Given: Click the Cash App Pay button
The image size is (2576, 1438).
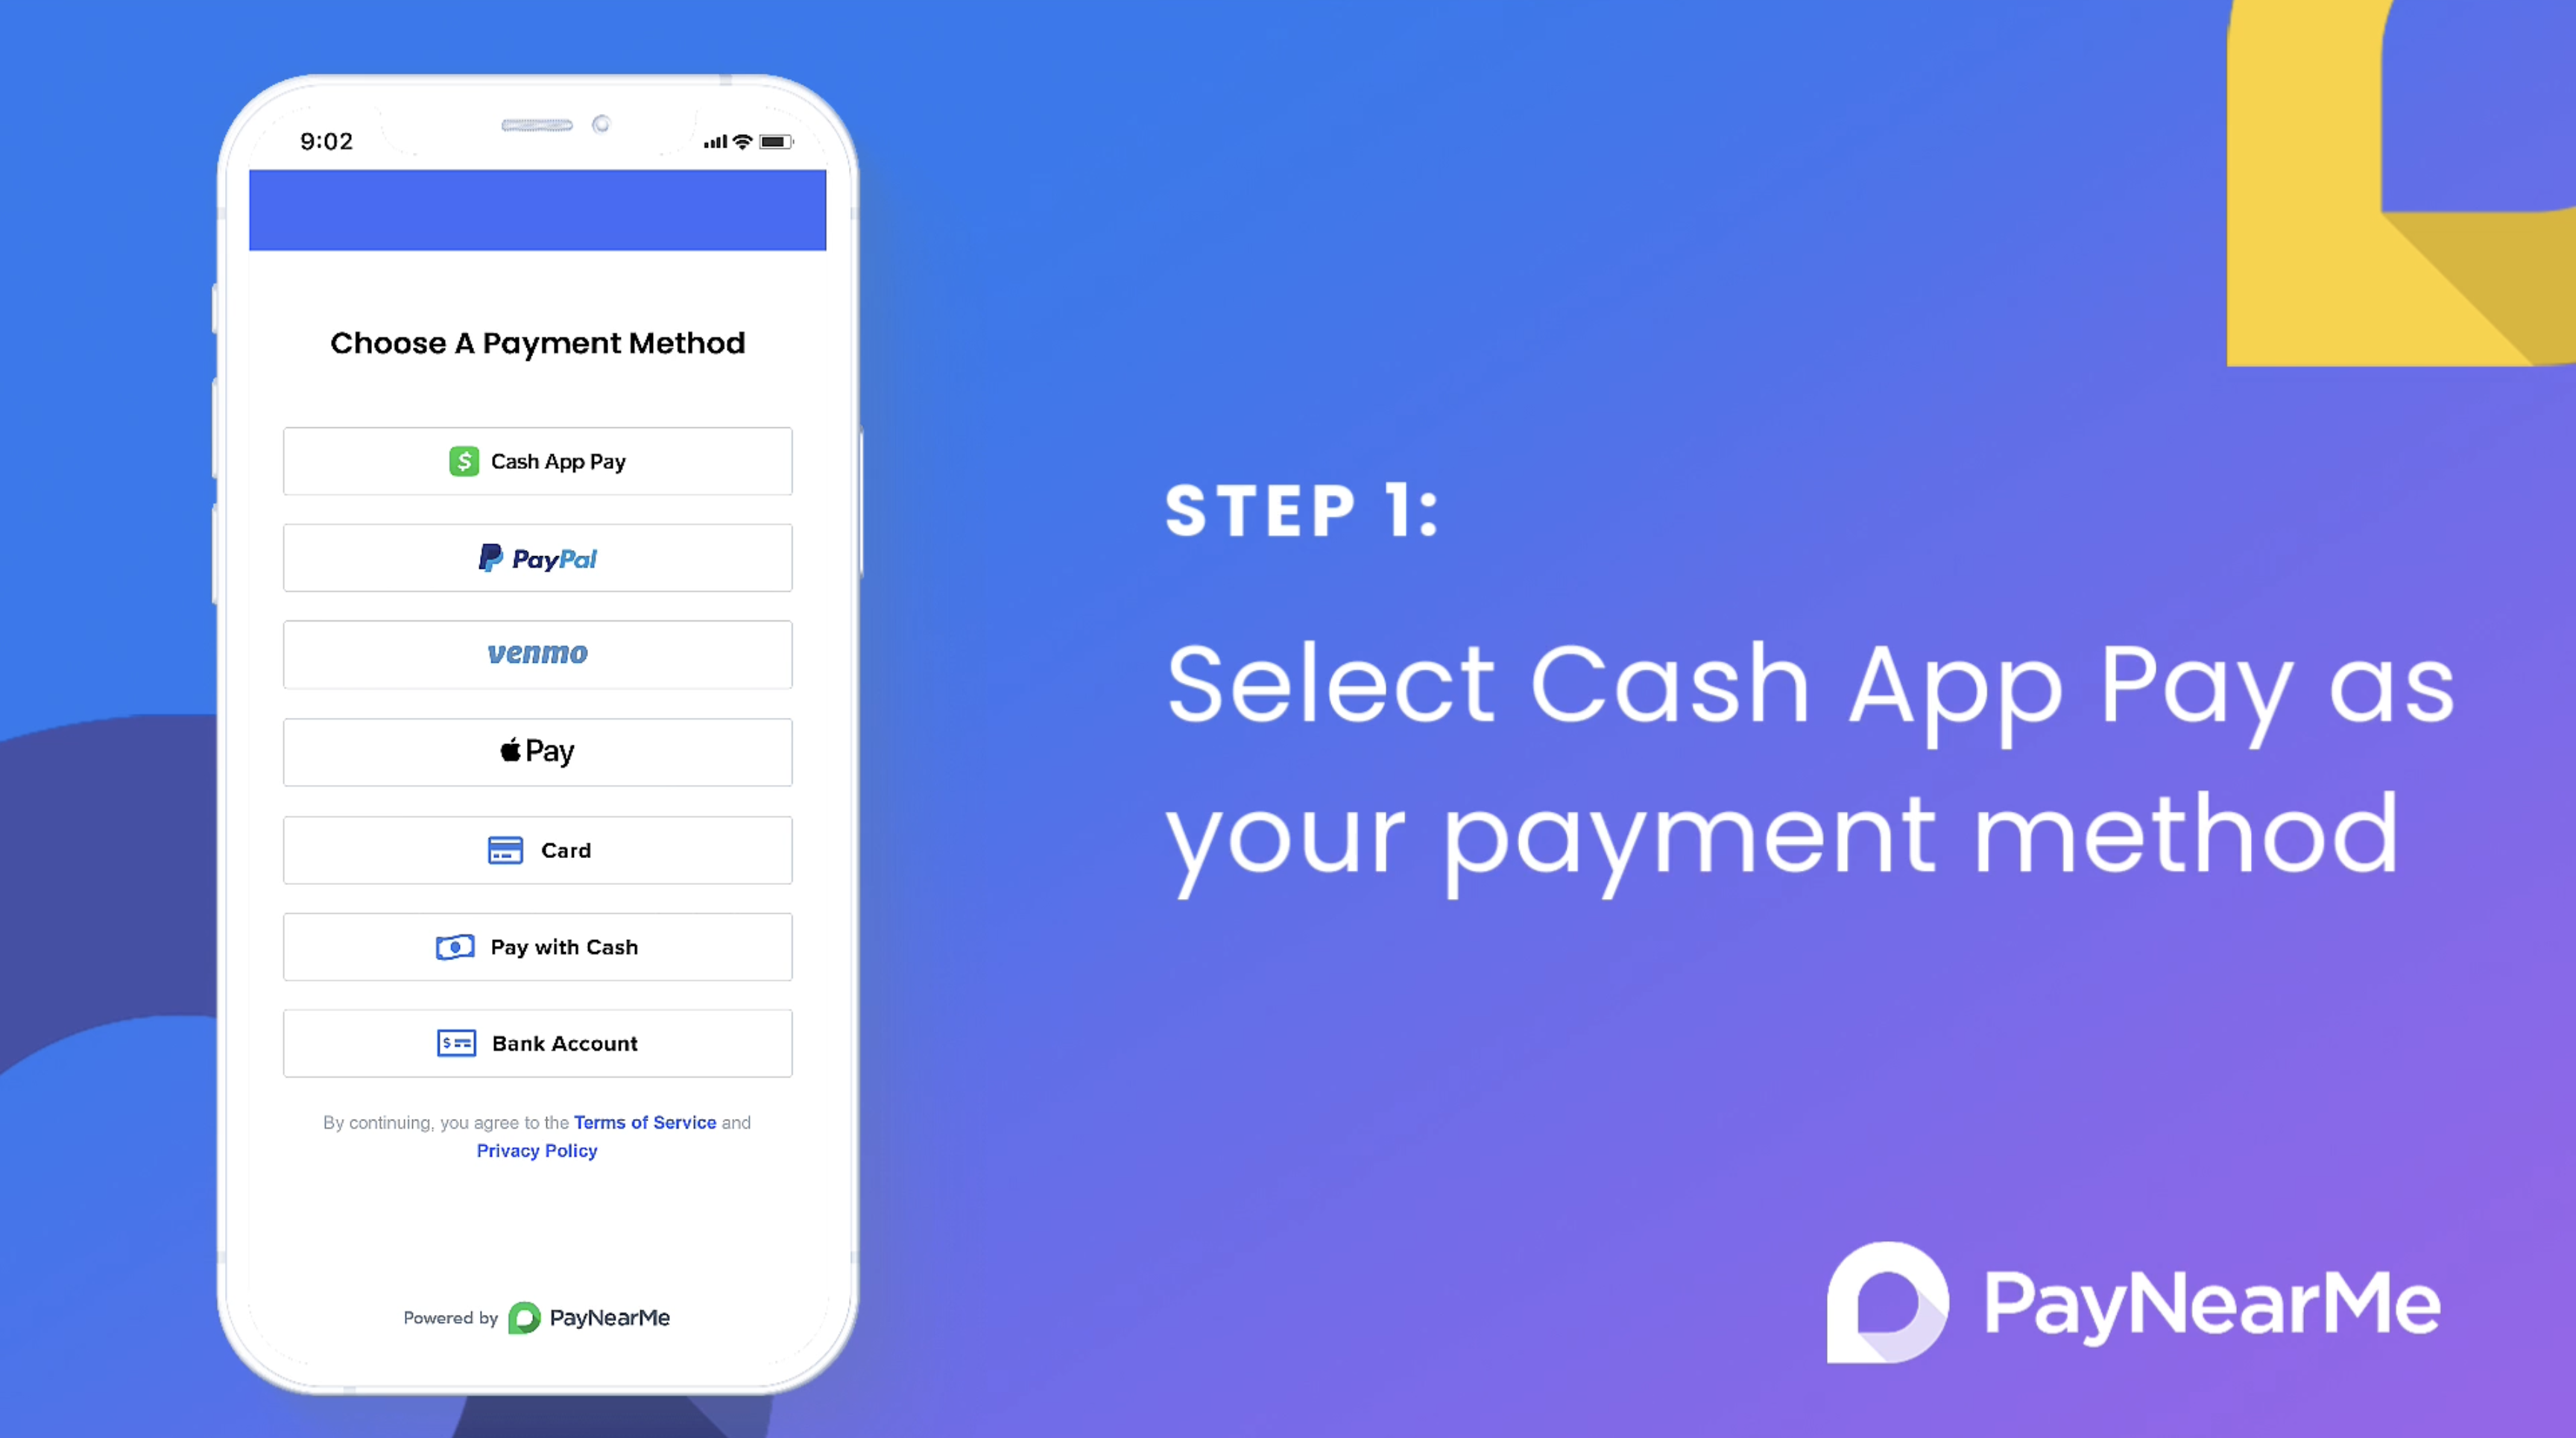Looking at the screenshot, I should [x=538, y=461].
